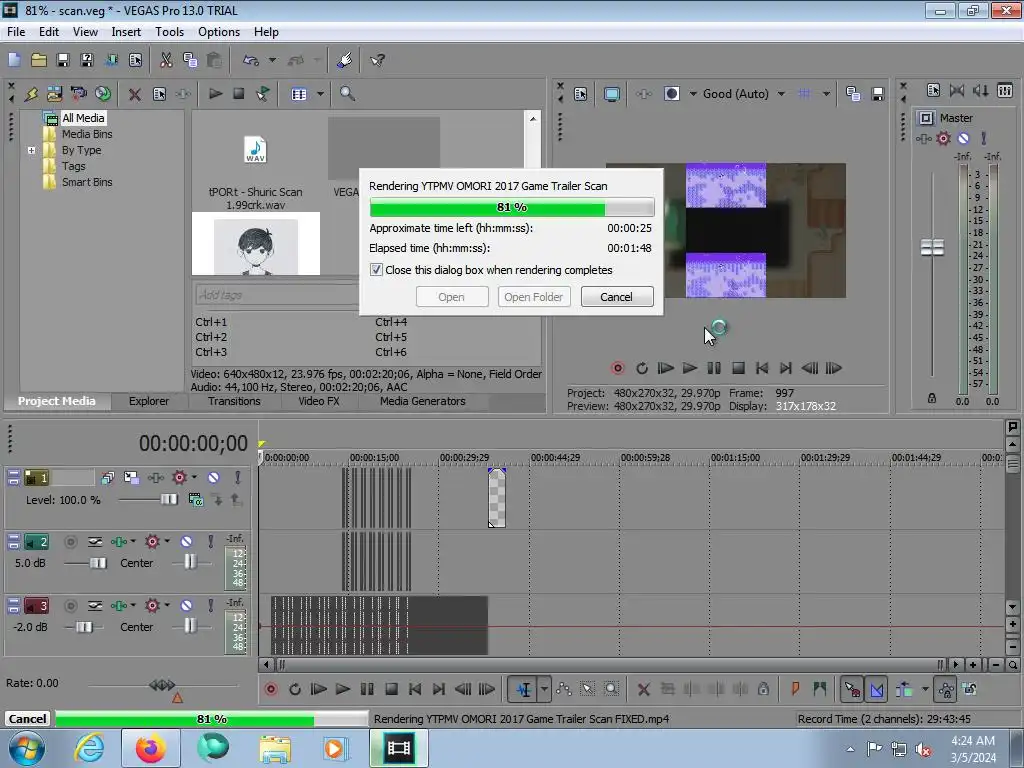1024x768 pixels.
Task: Click the Insert Marker orange flag icon
Action: (795, 689)
